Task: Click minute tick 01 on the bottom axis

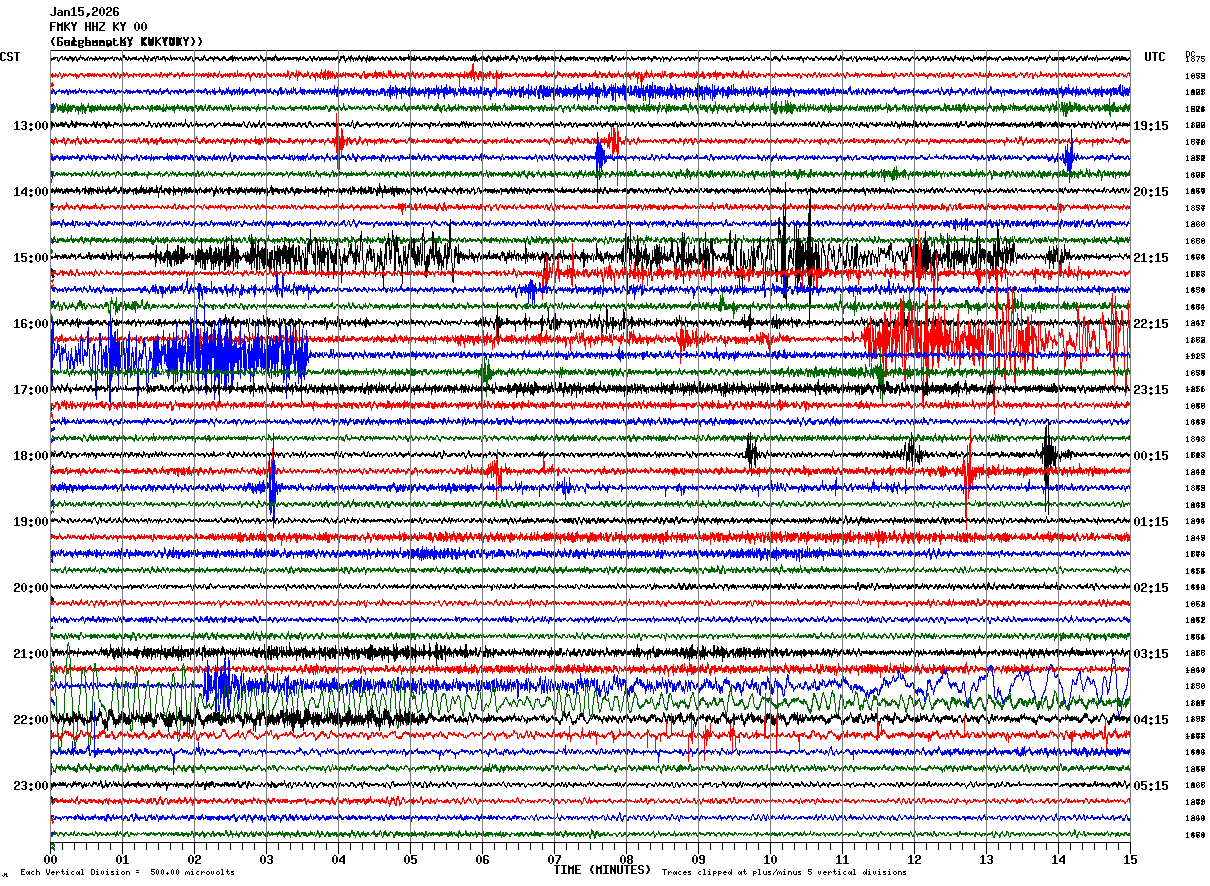Action: pos(122,859)
